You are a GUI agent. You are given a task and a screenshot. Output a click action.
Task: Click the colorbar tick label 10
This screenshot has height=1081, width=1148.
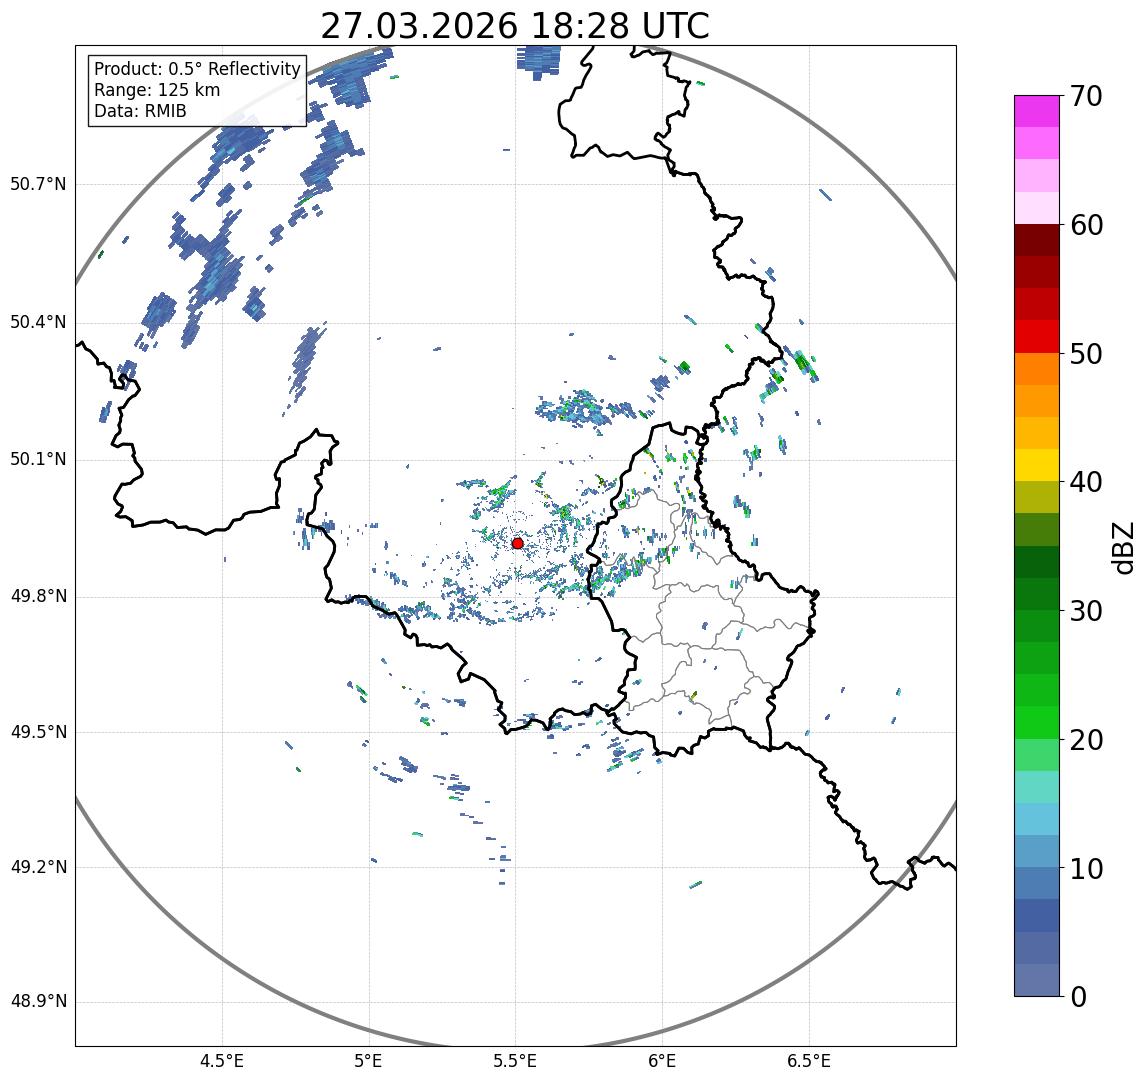pos(1086,869)
